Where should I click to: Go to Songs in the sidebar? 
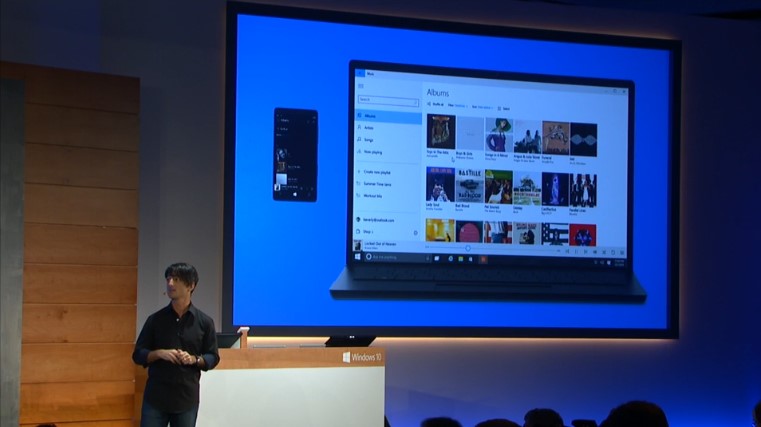coord(369,140)
